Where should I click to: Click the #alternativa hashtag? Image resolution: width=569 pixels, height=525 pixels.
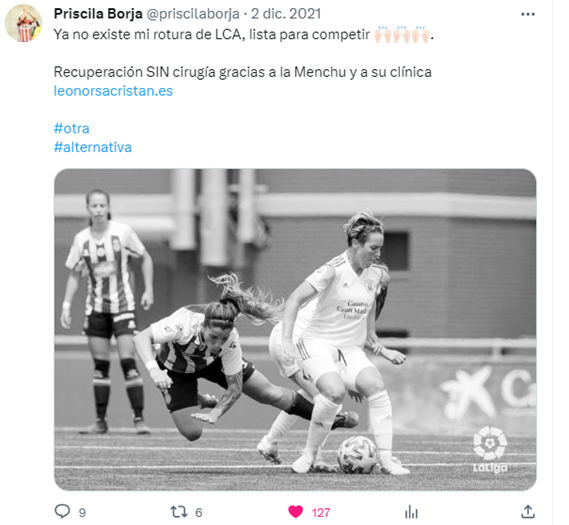pos(93,147)
